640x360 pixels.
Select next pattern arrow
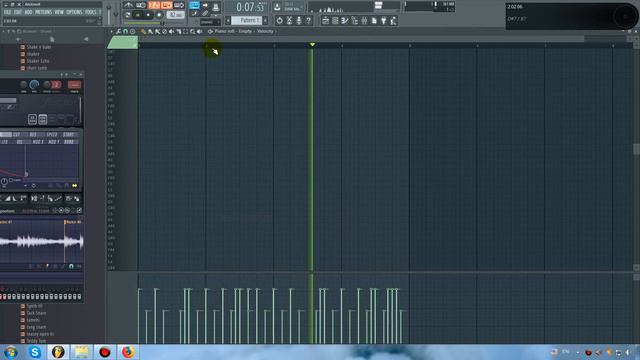click(265, 20)
